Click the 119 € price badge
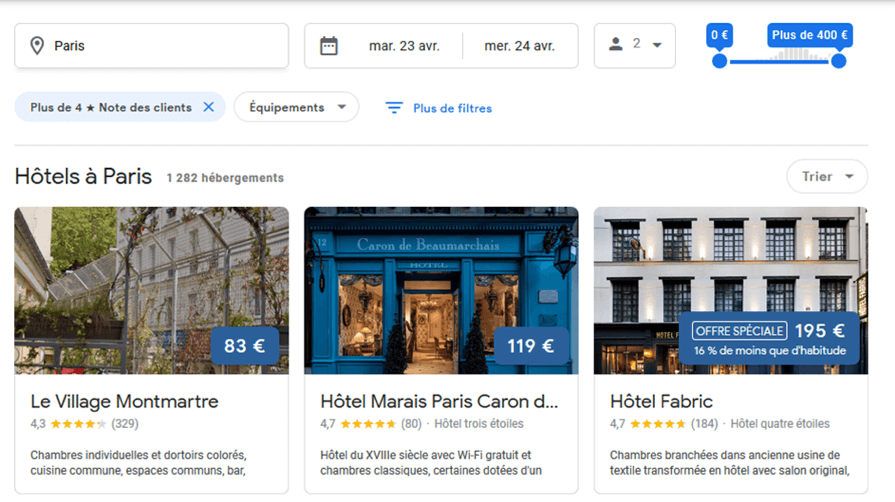 pos(531,346)
